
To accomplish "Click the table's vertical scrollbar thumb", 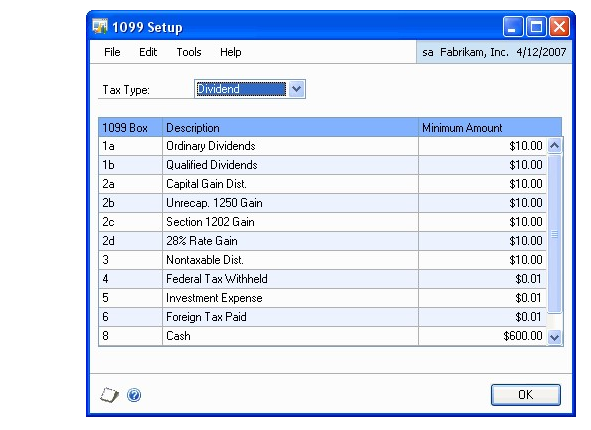I will click(x=554, y=234).
